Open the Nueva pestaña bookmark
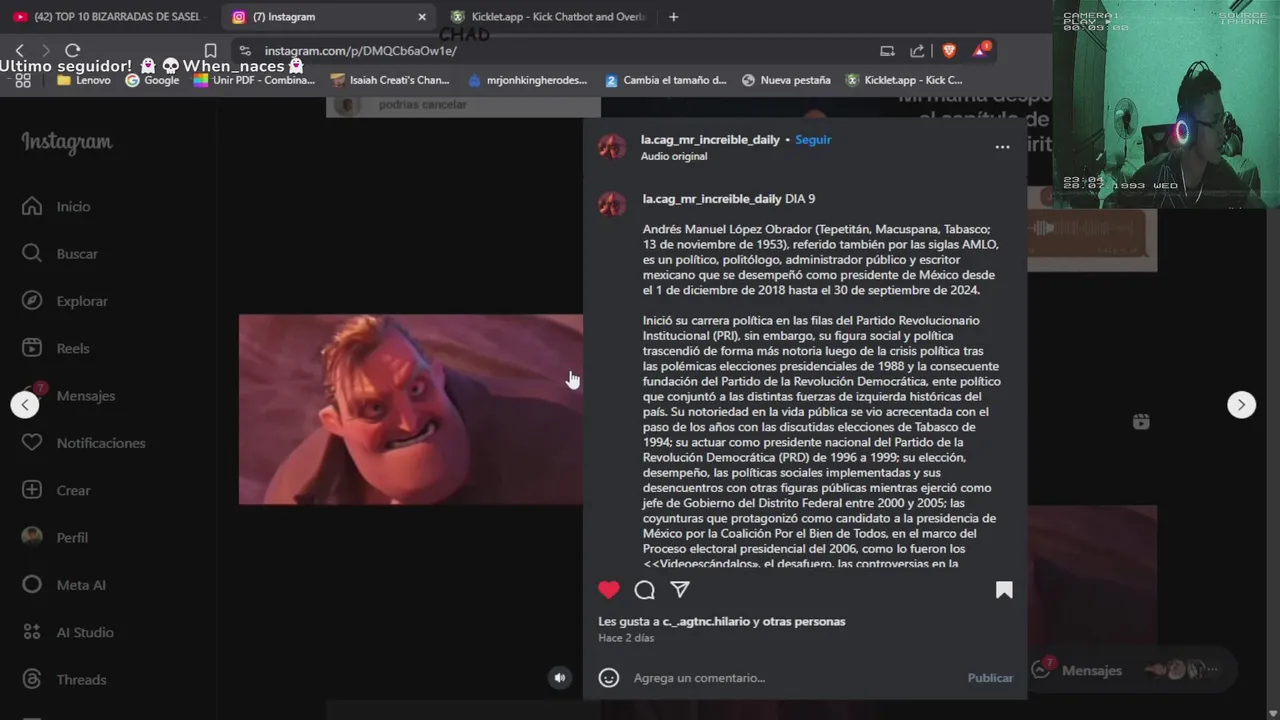This screenshot has height=720, width=1280. (x=786, y=80)
